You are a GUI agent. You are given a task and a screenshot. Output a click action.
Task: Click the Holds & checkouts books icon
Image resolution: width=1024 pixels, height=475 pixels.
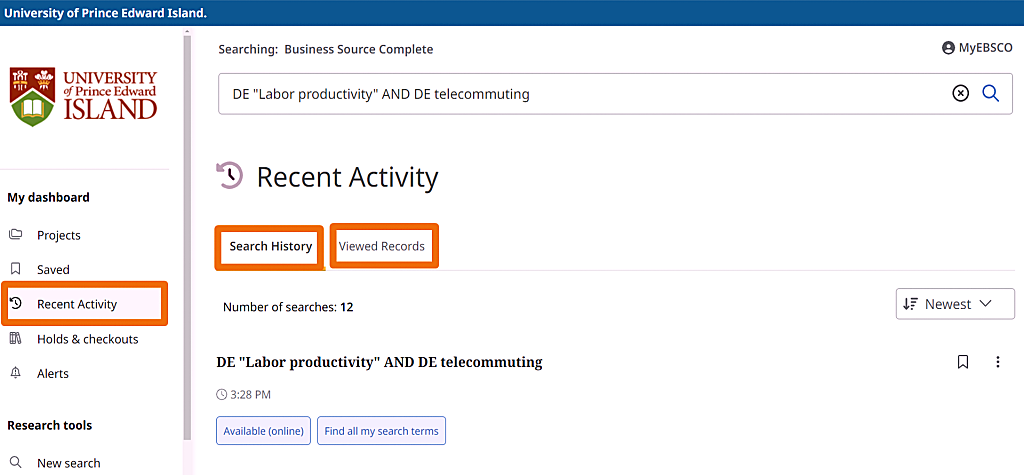[x=16, y=339]
